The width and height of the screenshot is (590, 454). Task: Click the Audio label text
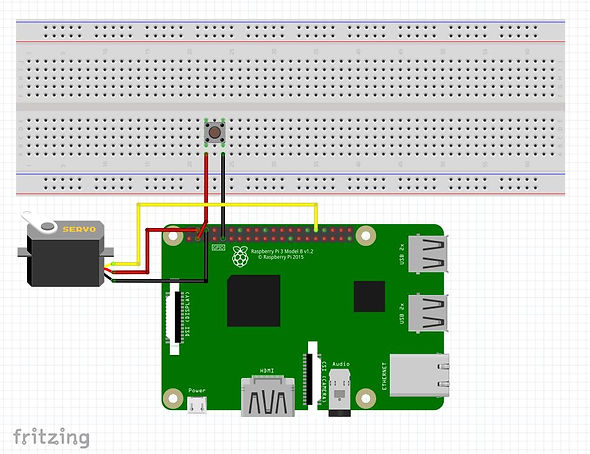[x=341, y=364]
